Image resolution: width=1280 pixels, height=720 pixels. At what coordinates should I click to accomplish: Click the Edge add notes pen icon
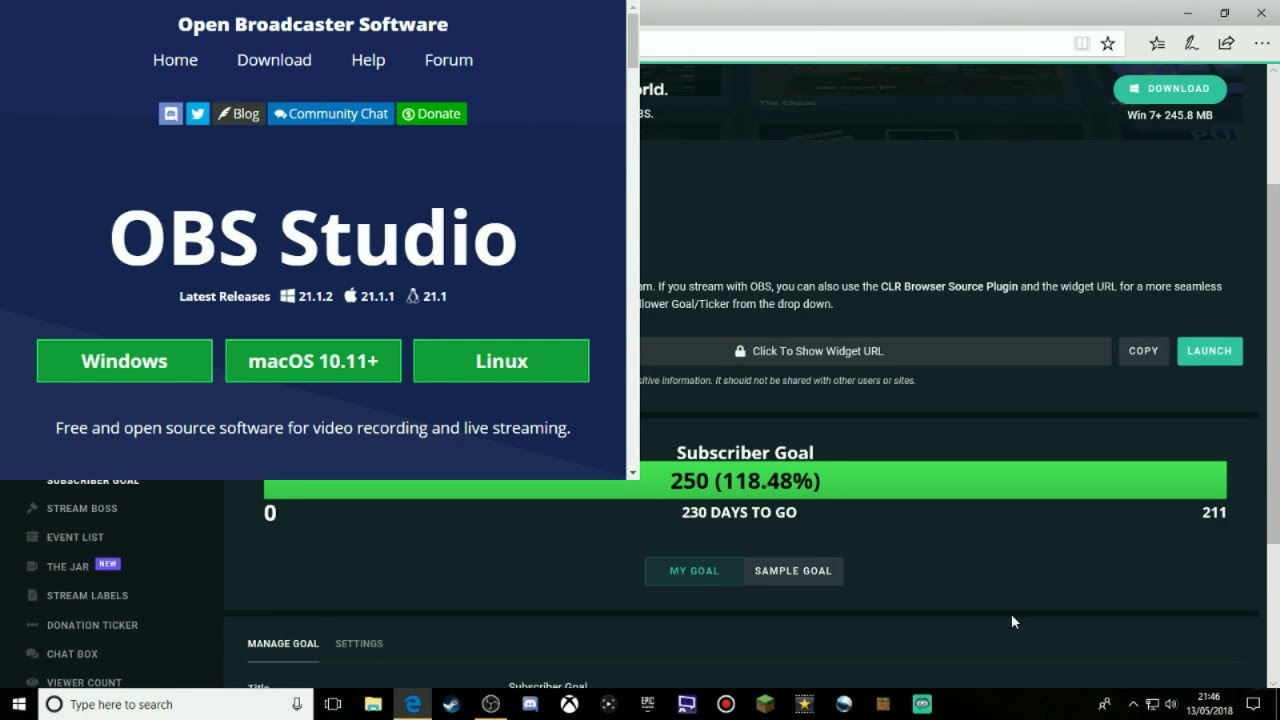[x=1191, y=43]
